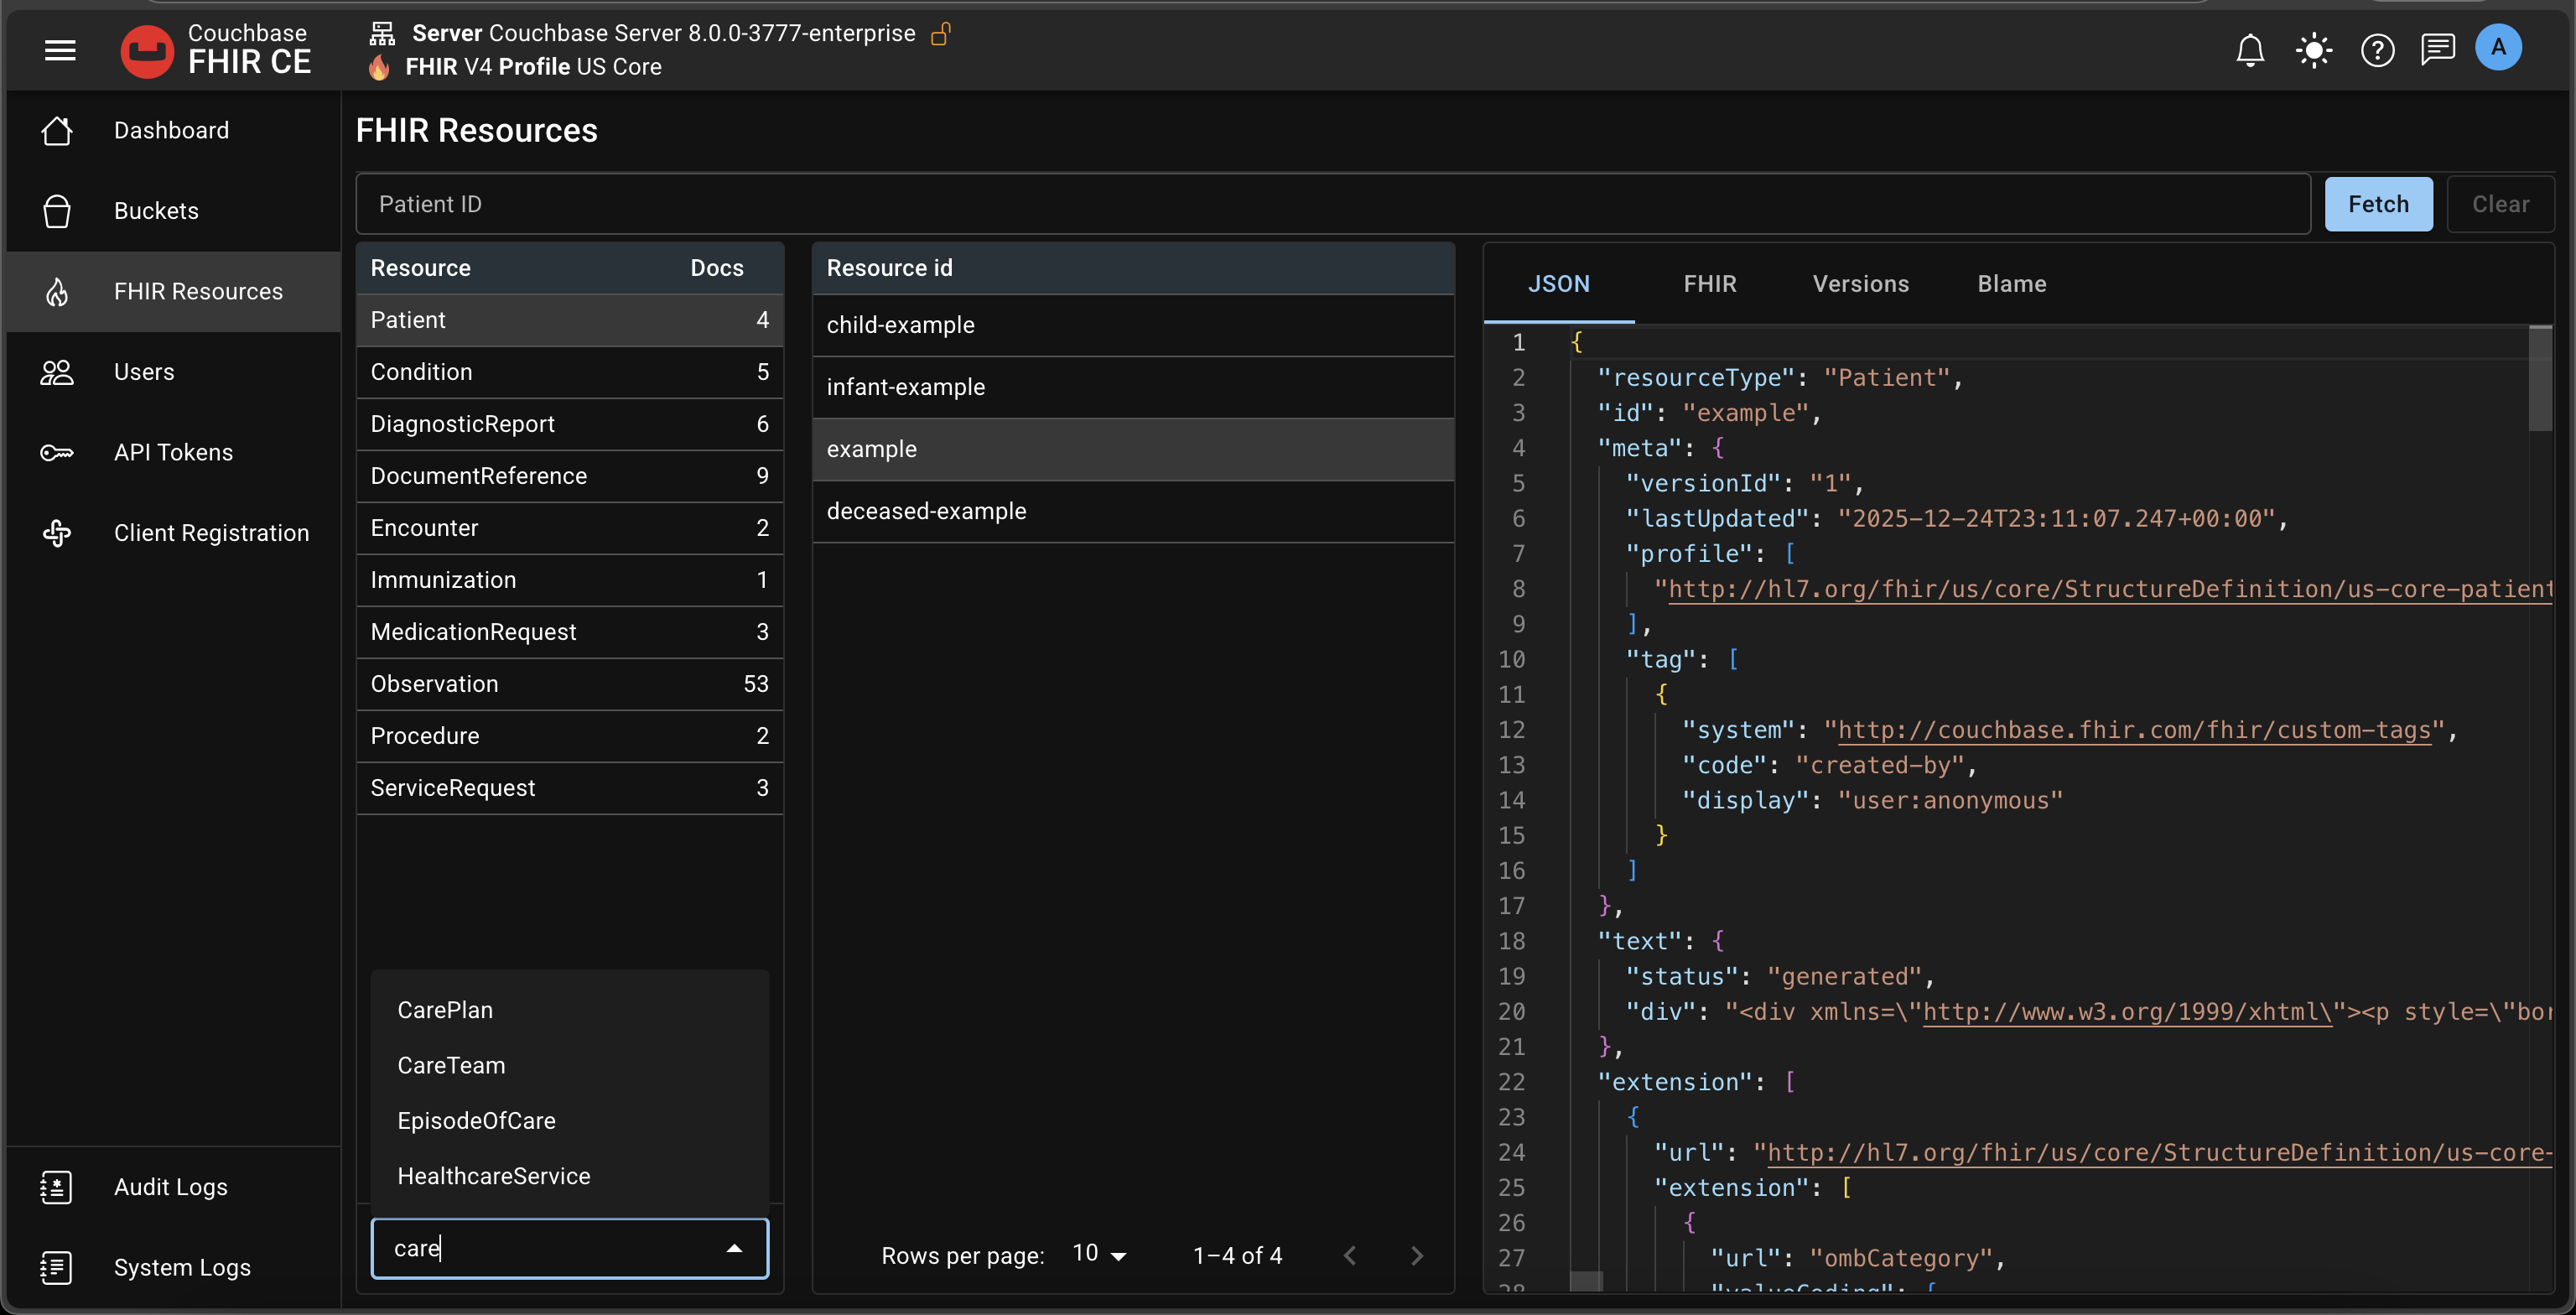Select the deceased-example resource id

pyautogui.click(x=926, y=511)
